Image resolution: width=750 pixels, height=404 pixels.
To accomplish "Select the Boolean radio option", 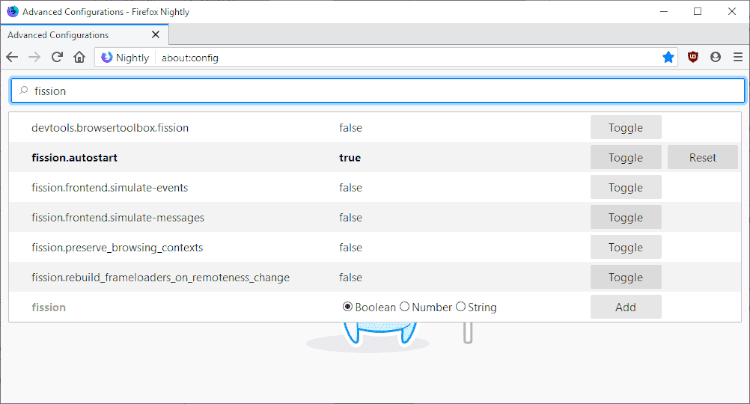I will [348, 306].
